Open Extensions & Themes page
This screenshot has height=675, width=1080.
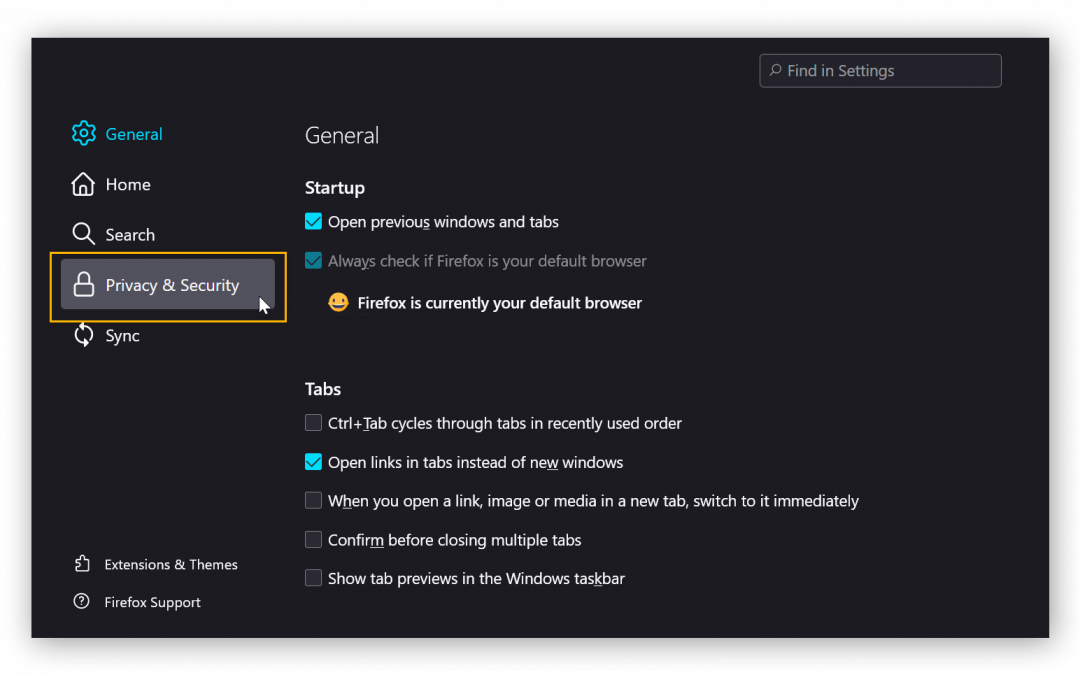pos(170,564)
